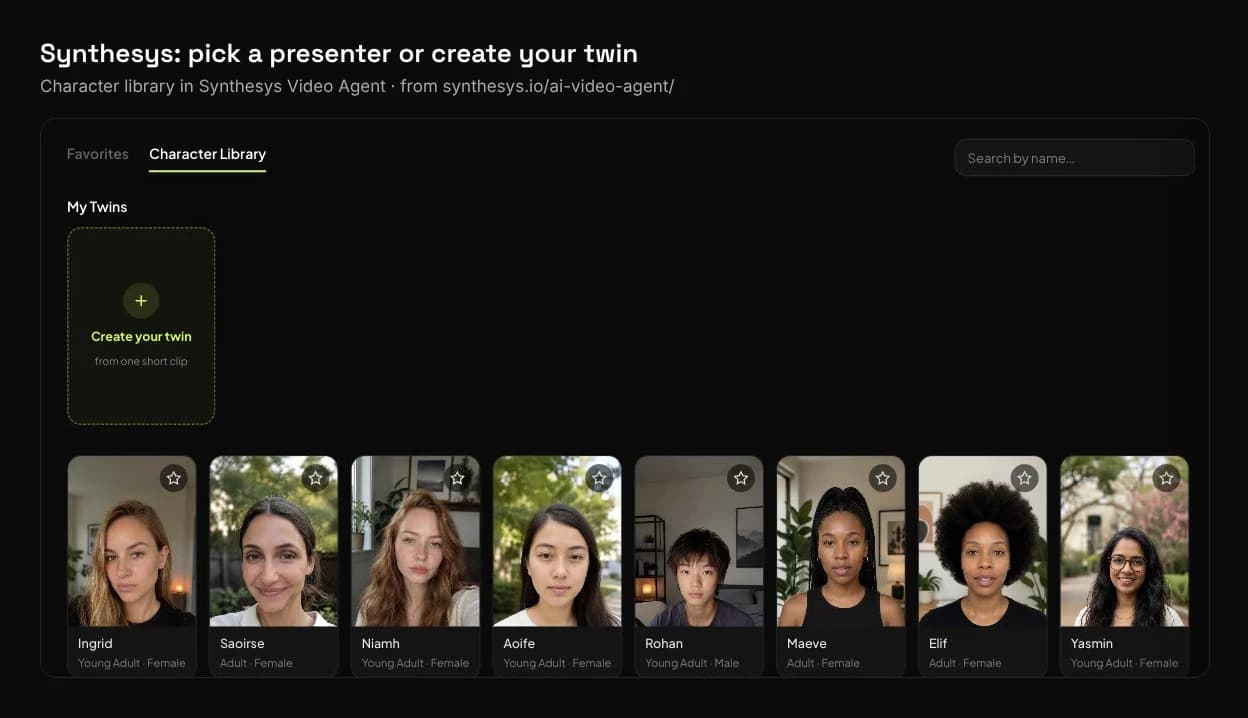The image size is (1248, 718).
Task: Open the Character Library tab
Action: tap(207, 154)
